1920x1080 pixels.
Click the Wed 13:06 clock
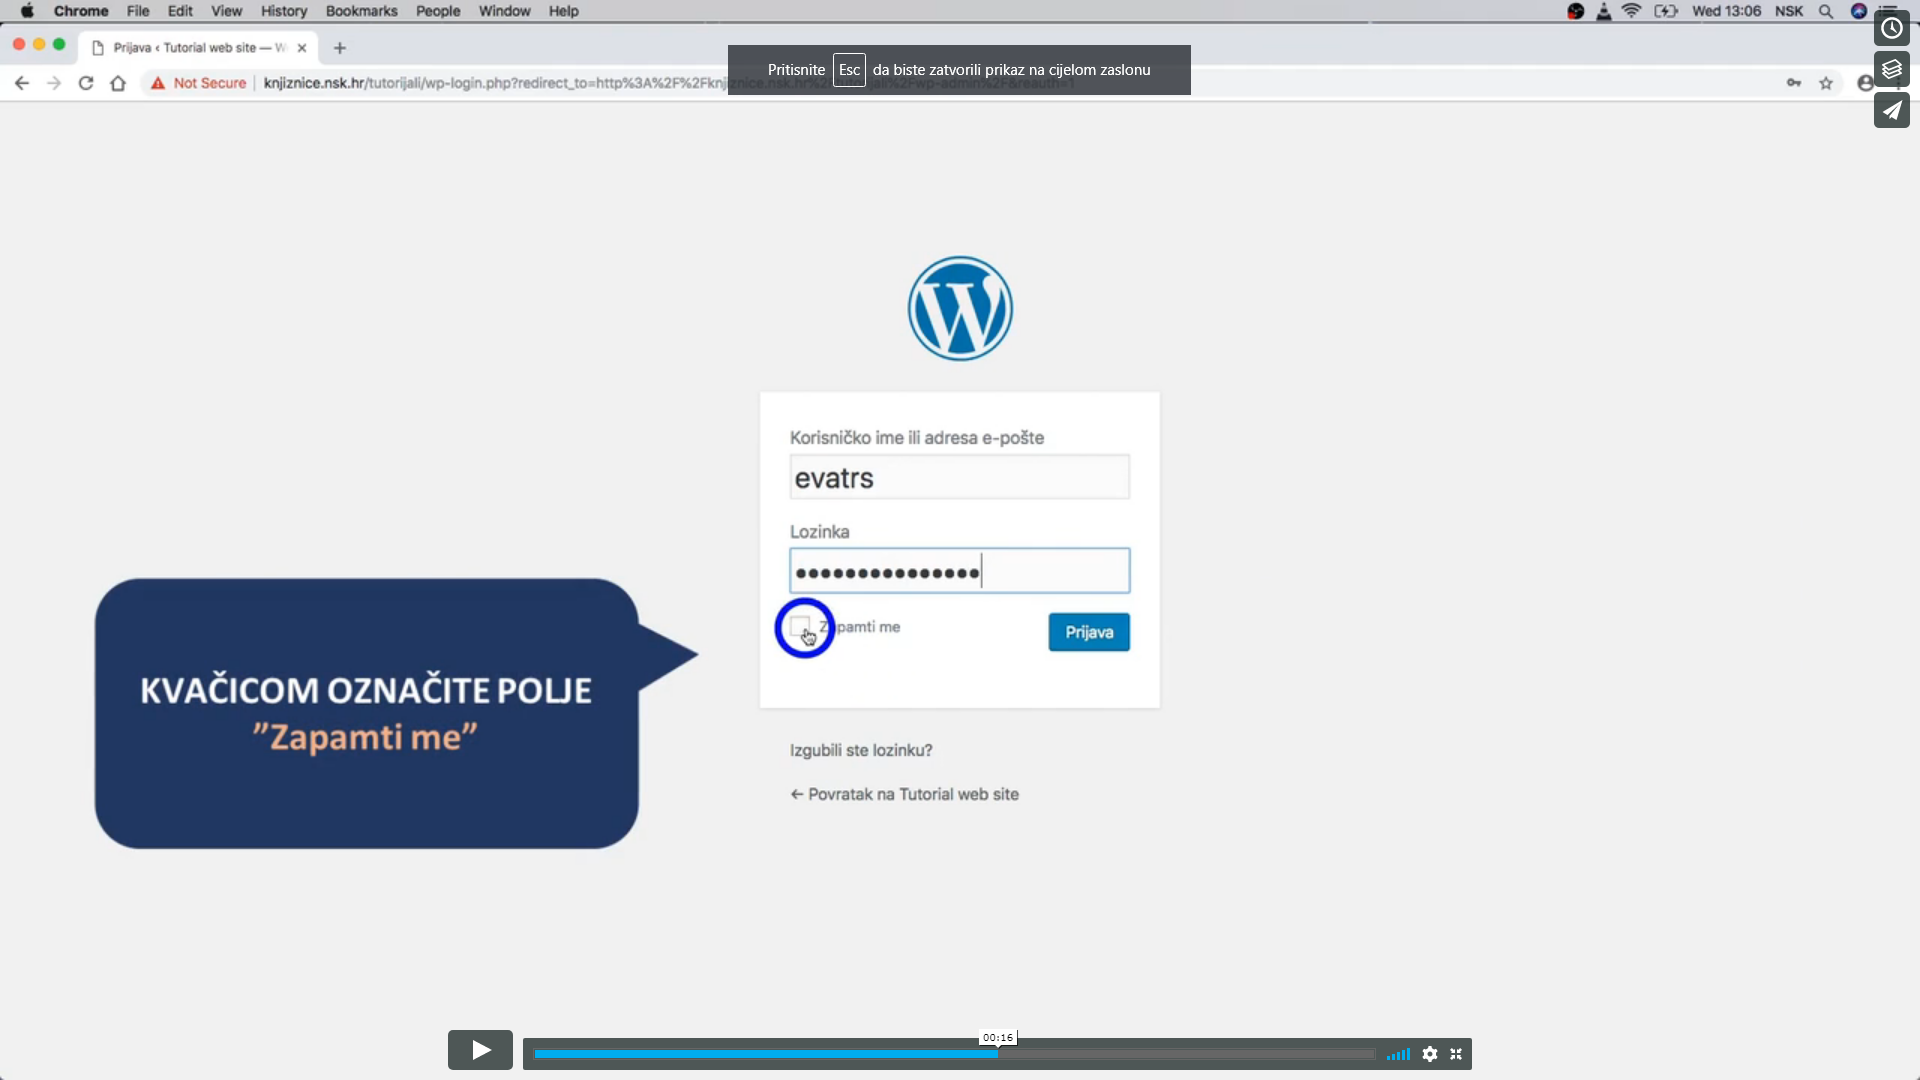[1726, 11]
